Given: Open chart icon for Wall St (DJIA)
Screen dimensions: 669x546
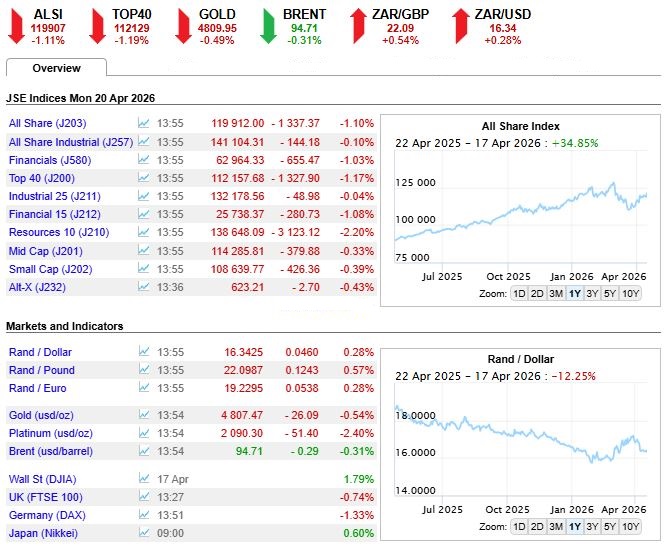Looking at the screenshot, I should pos(144,479).
